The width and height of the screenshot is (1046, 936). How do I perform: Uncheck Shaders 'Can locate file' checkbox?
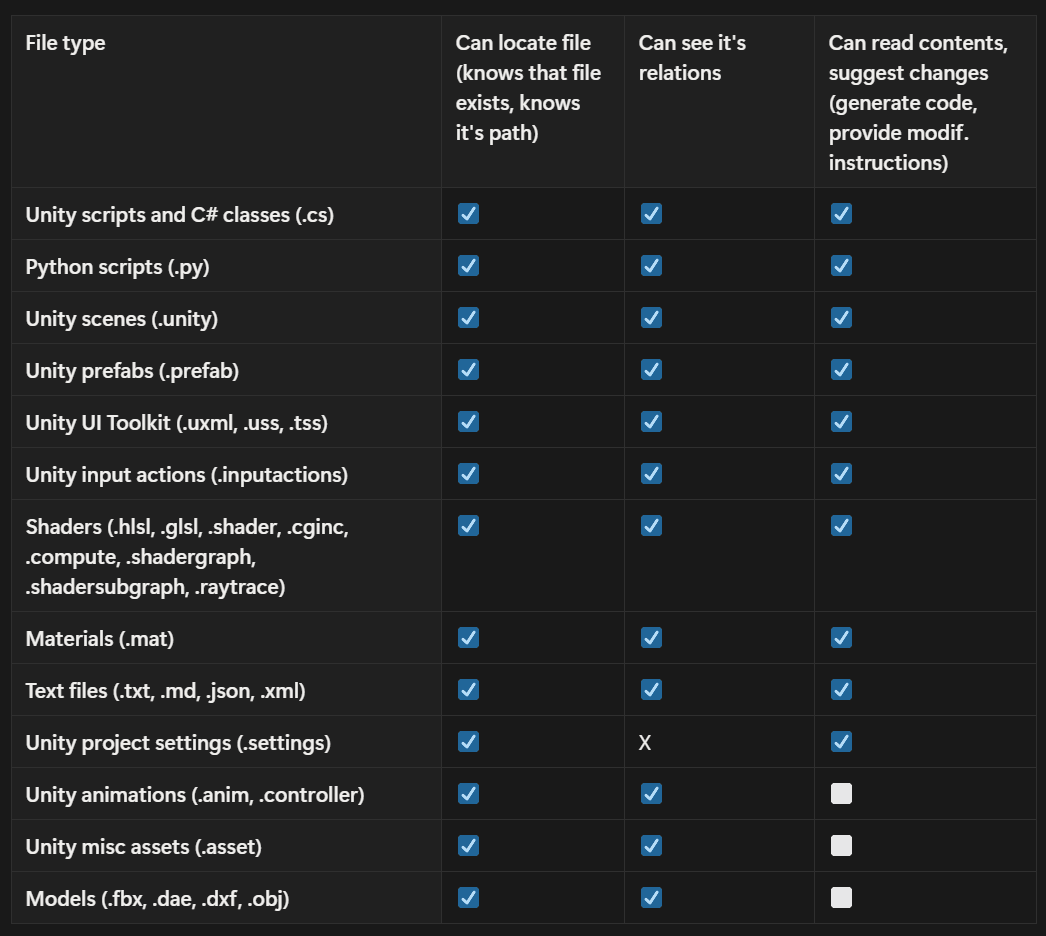coord(468,525)
